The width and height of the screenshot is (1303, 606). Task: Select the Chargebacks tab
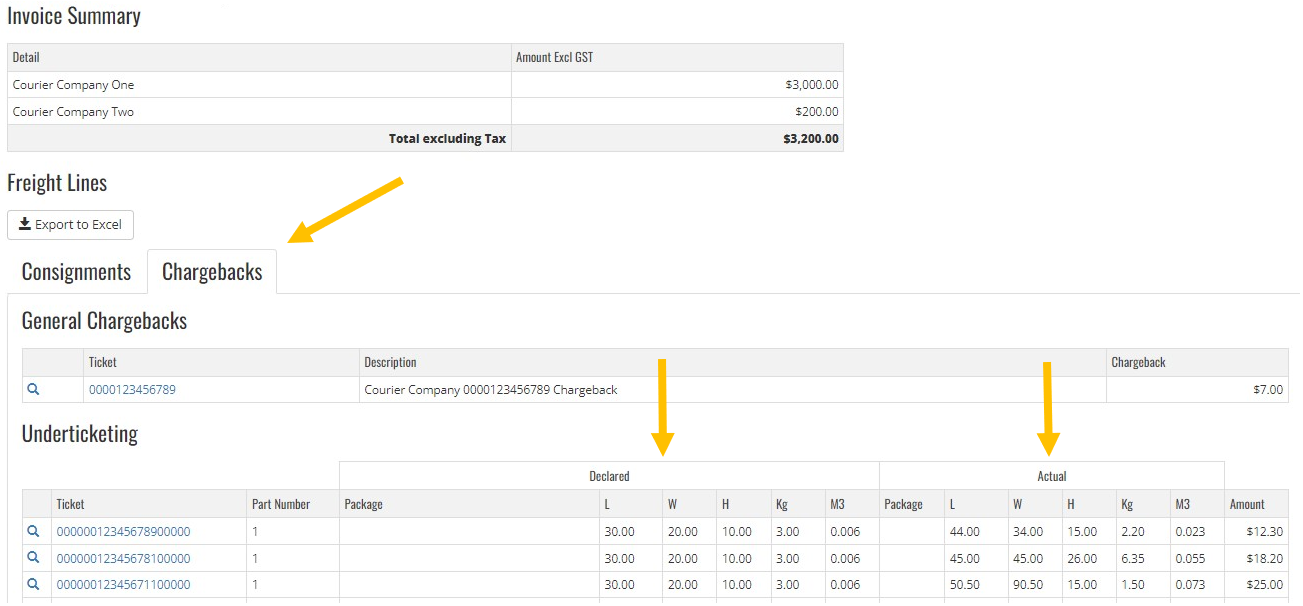[x=212, y=272]
